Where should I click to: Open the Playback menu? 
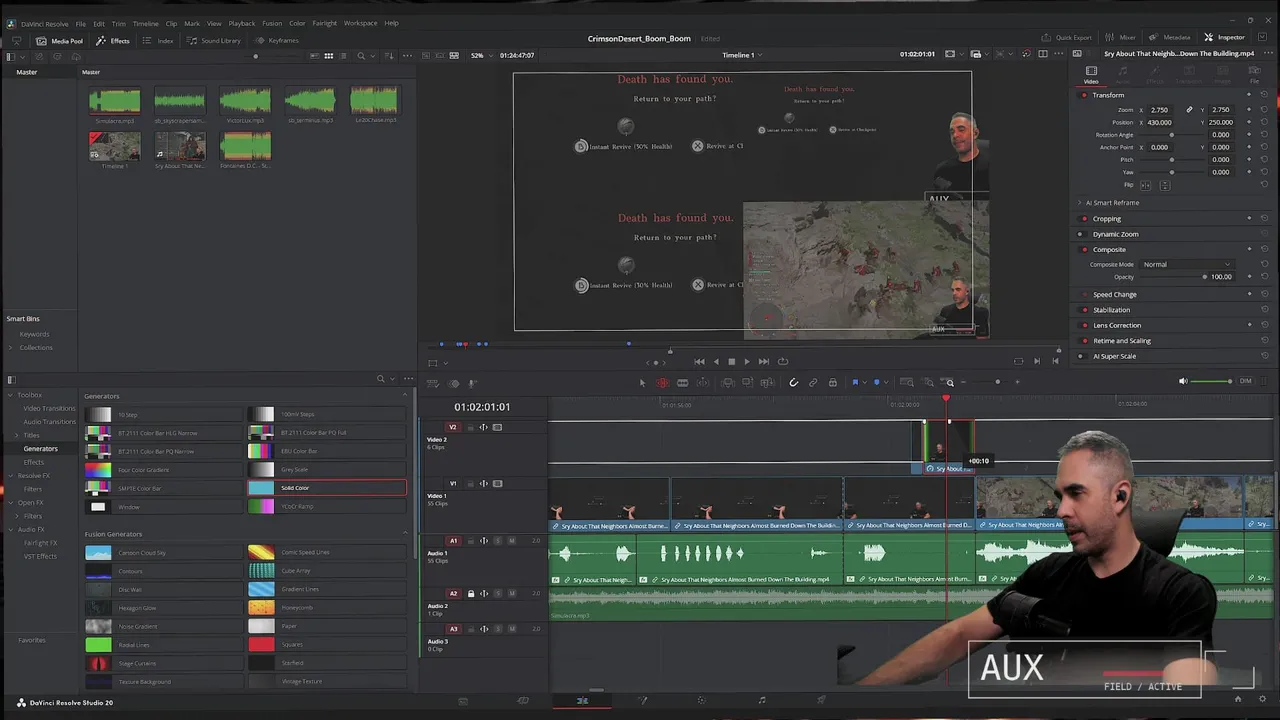[x=241, y=23]
